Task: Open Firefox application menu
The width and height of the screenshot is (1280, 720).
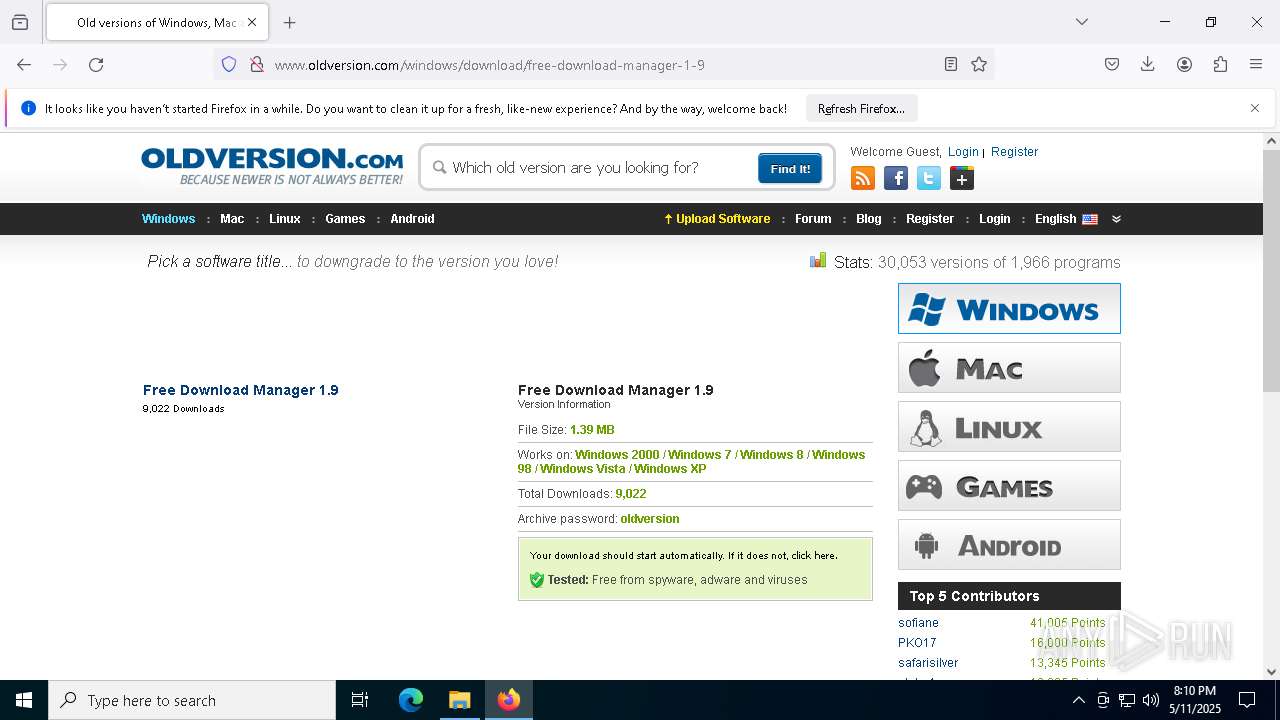Action: [1256, 65]
